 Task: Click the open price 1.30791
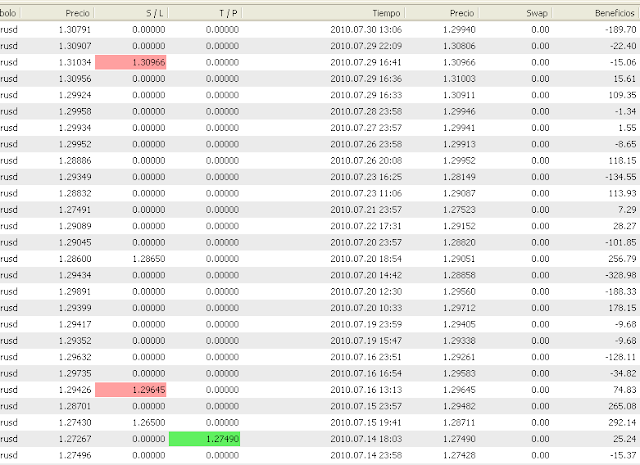point(75,30)
